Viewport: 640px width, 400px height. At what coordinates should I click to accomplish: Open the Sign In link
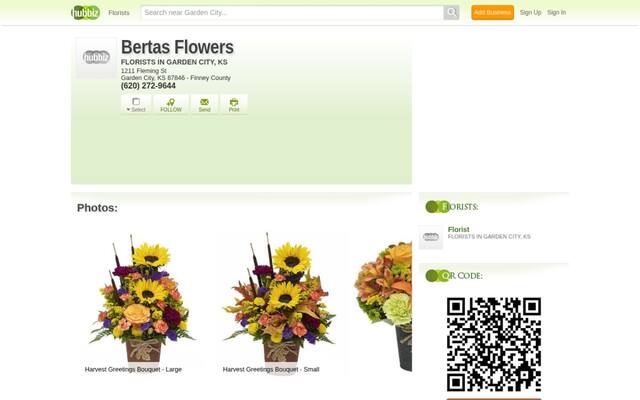pos(556,13)
